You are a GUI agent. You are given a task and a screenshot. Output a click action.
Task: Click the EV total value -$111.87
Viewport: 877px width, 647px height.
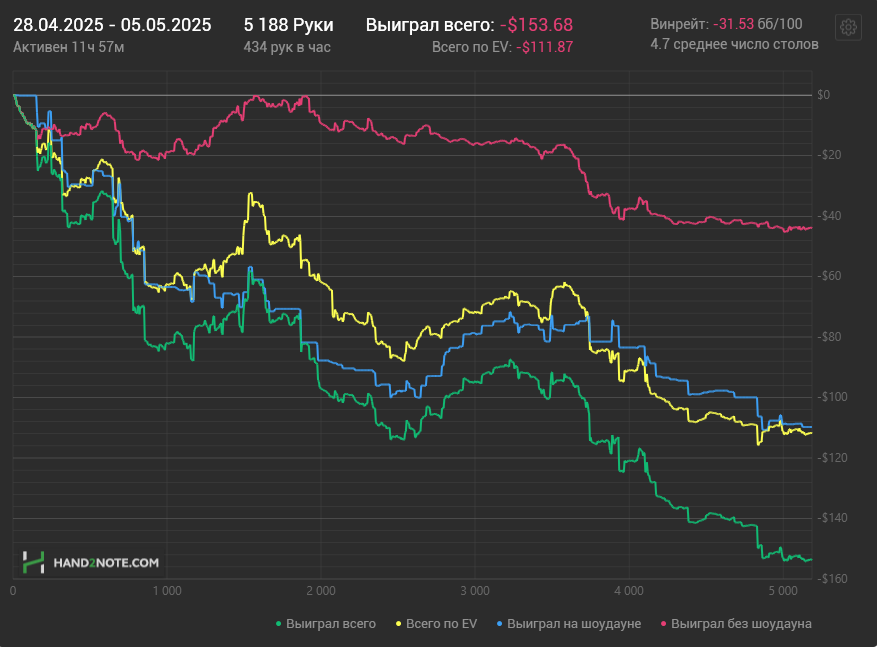(x=545, y=47)
